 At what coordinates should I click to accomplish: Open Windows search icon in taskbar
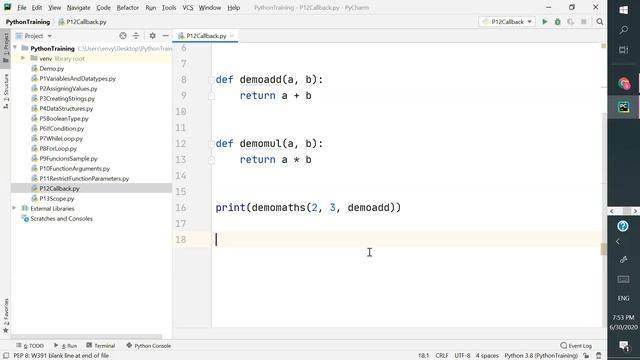pyautogui.click(x=624, y=30)
